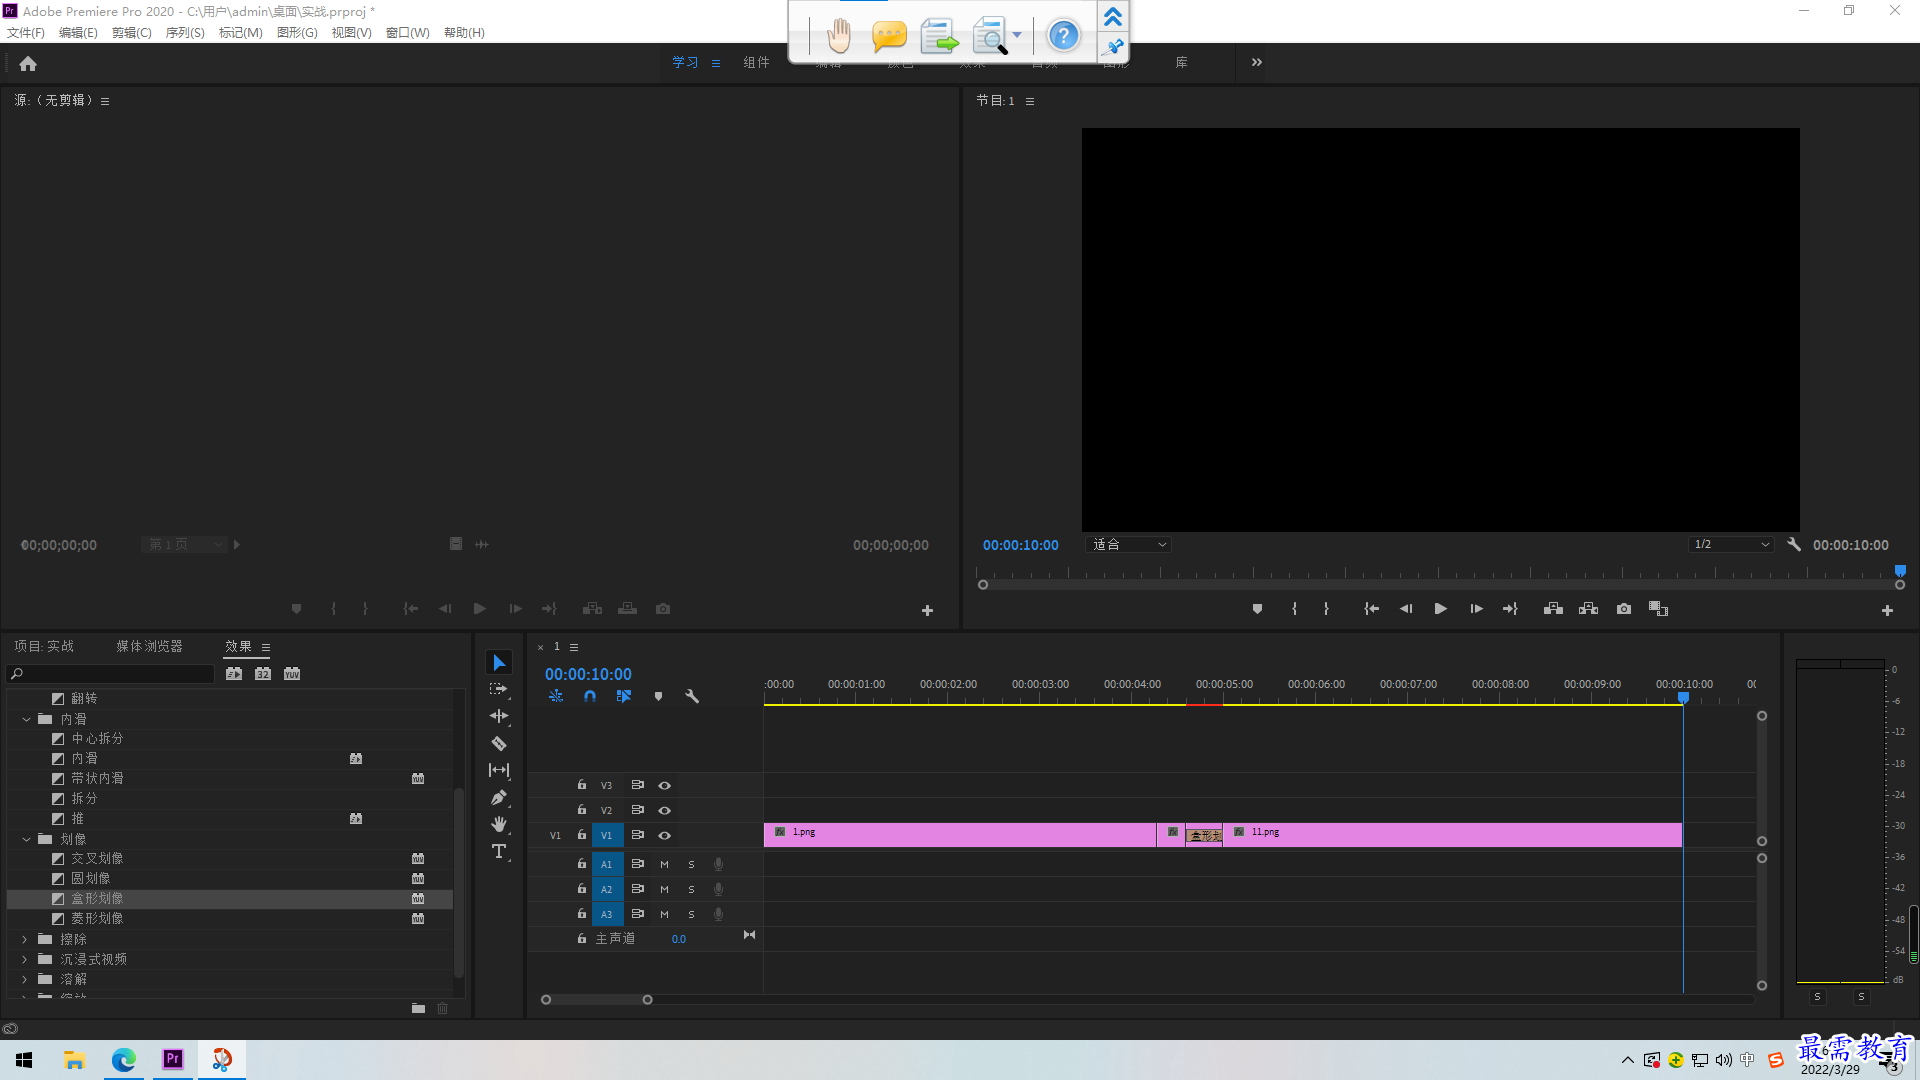The image size is (1920, 1080).
Task: Step back one frame in Program monitor
Action: click(1406, 608)
